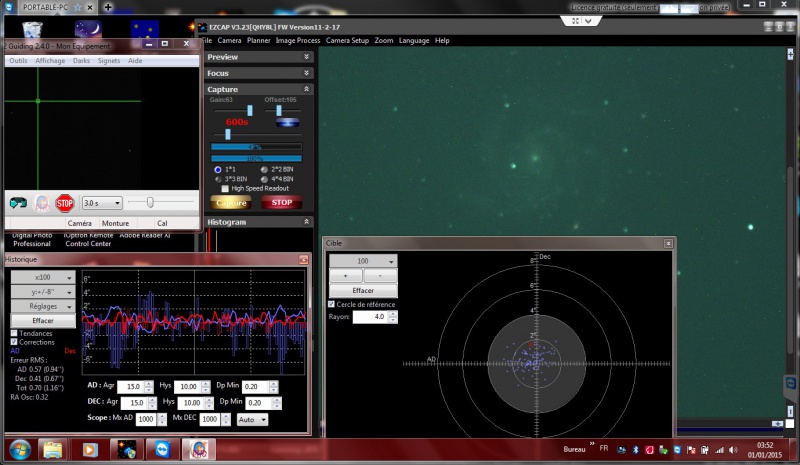Click the red STOP sign icon in guiding window
The height and width of the screenshot is (465, 800).
65,203
